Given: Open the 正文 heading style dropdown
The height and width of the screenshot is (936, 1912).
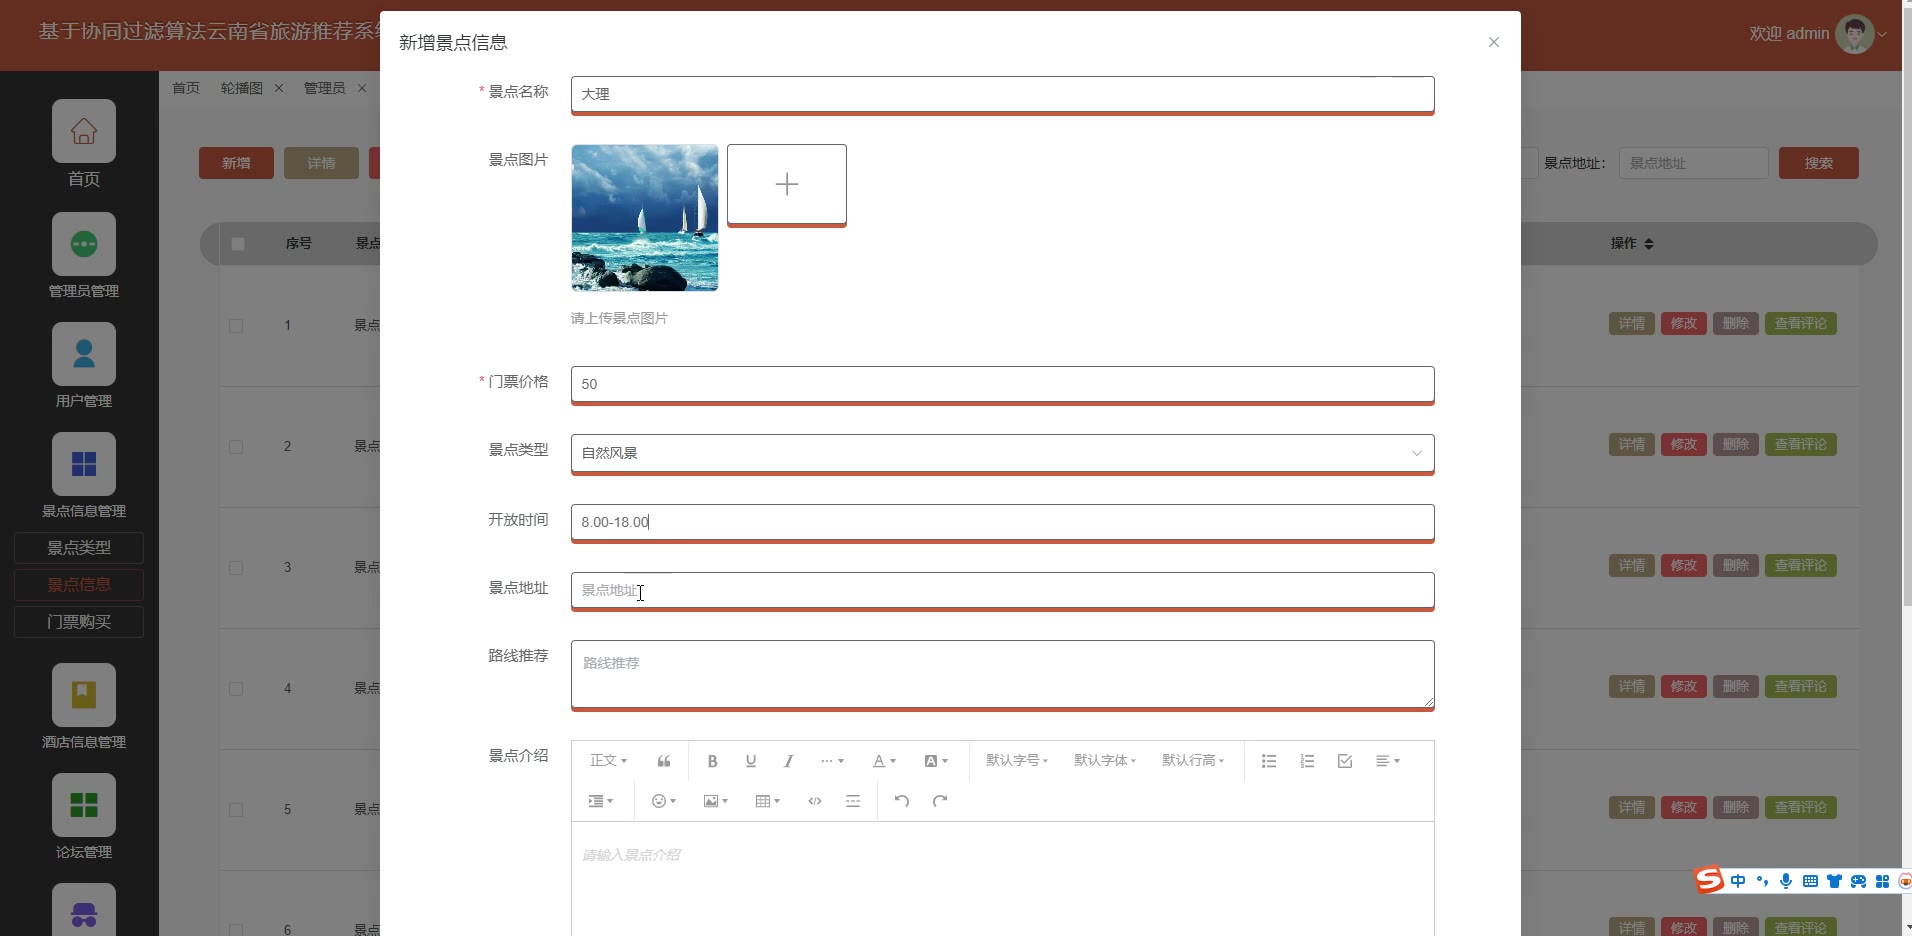Looking at the screenshot, I should tap(608, 761).
